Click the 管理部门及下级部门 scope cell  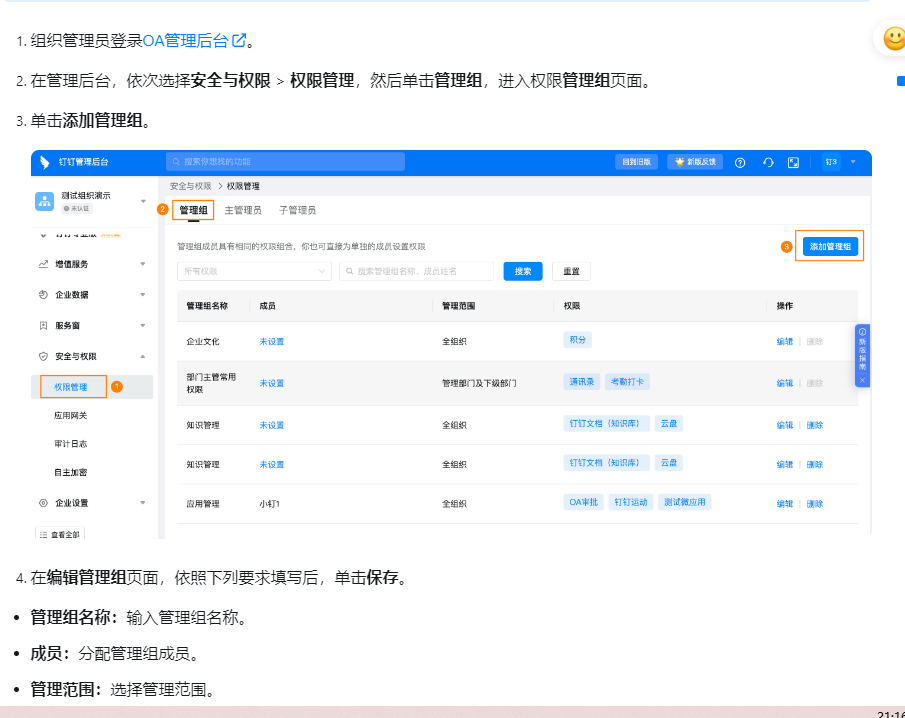click(479, 383)
